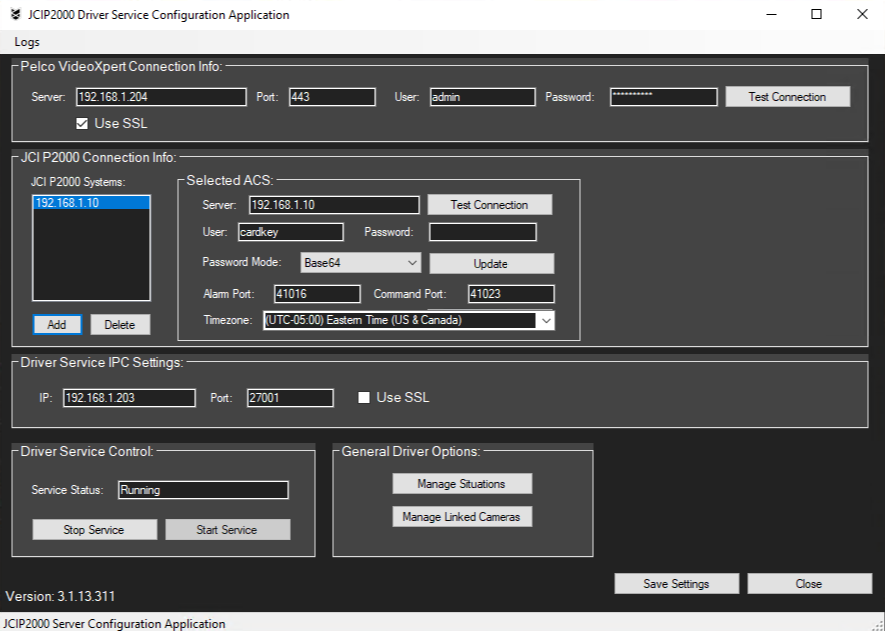Update the ACS password settings
The width and height of the screenshot is (885, 631).
pyautogui.click(x=492, y=262)
